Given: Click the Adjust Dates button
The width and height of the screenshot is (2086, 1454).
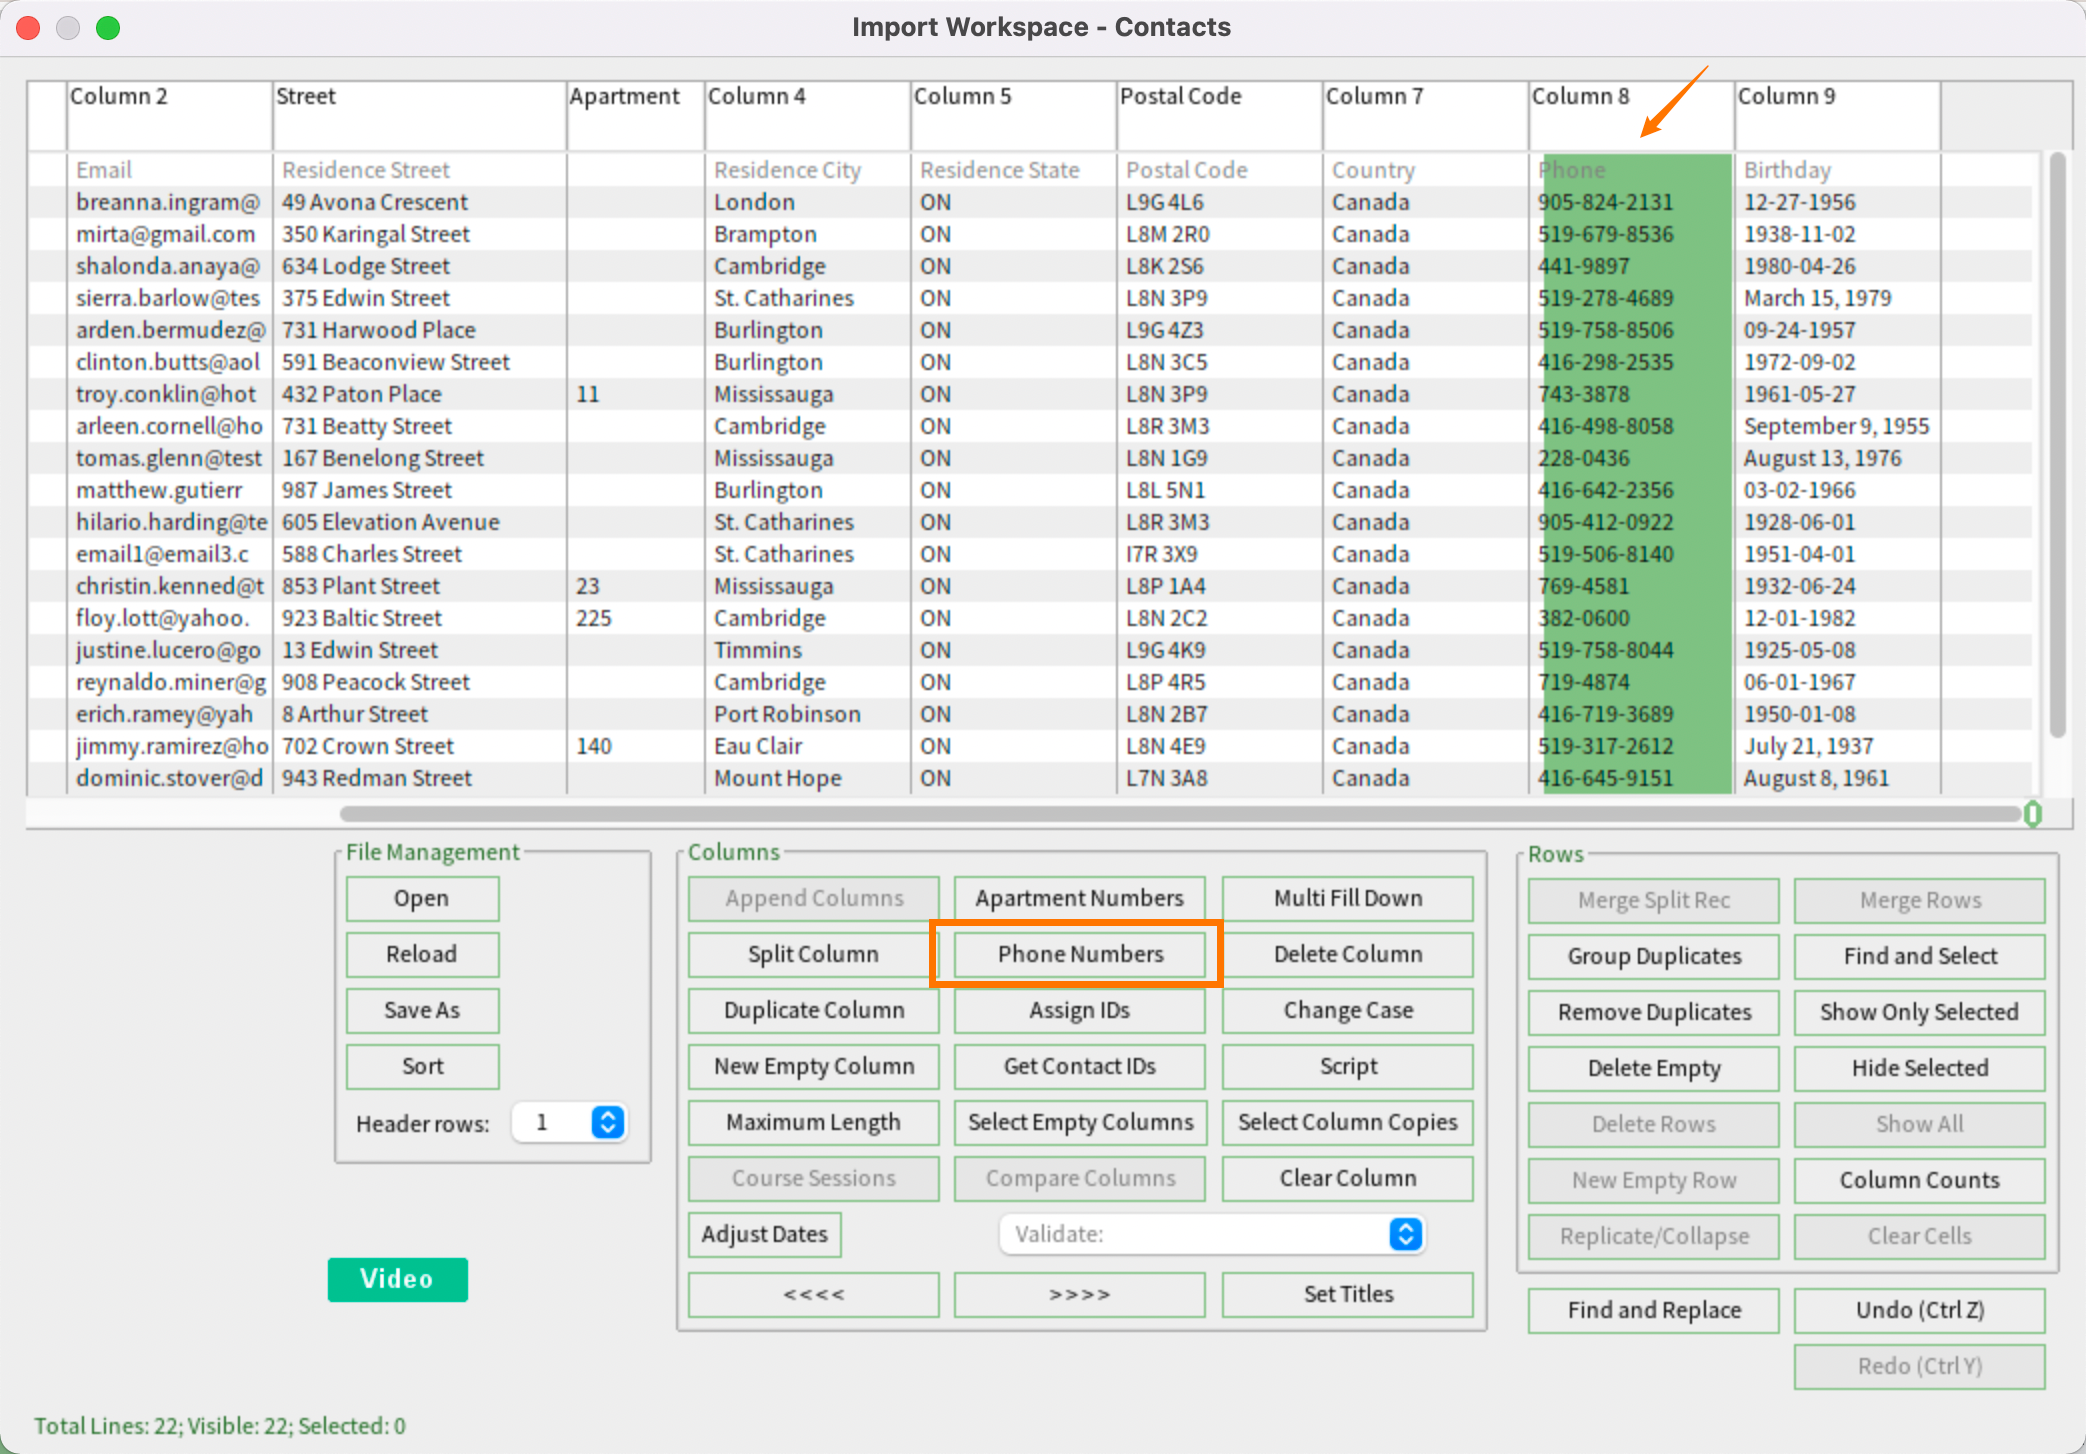Looking at the screenshot, I should pos(765,1234).
